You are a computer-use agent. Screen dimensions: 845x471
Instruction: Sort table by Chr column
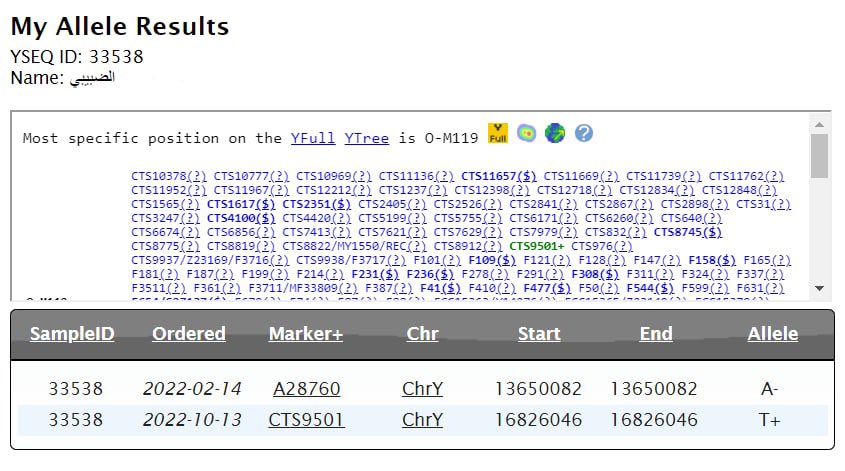coord(422,334)
